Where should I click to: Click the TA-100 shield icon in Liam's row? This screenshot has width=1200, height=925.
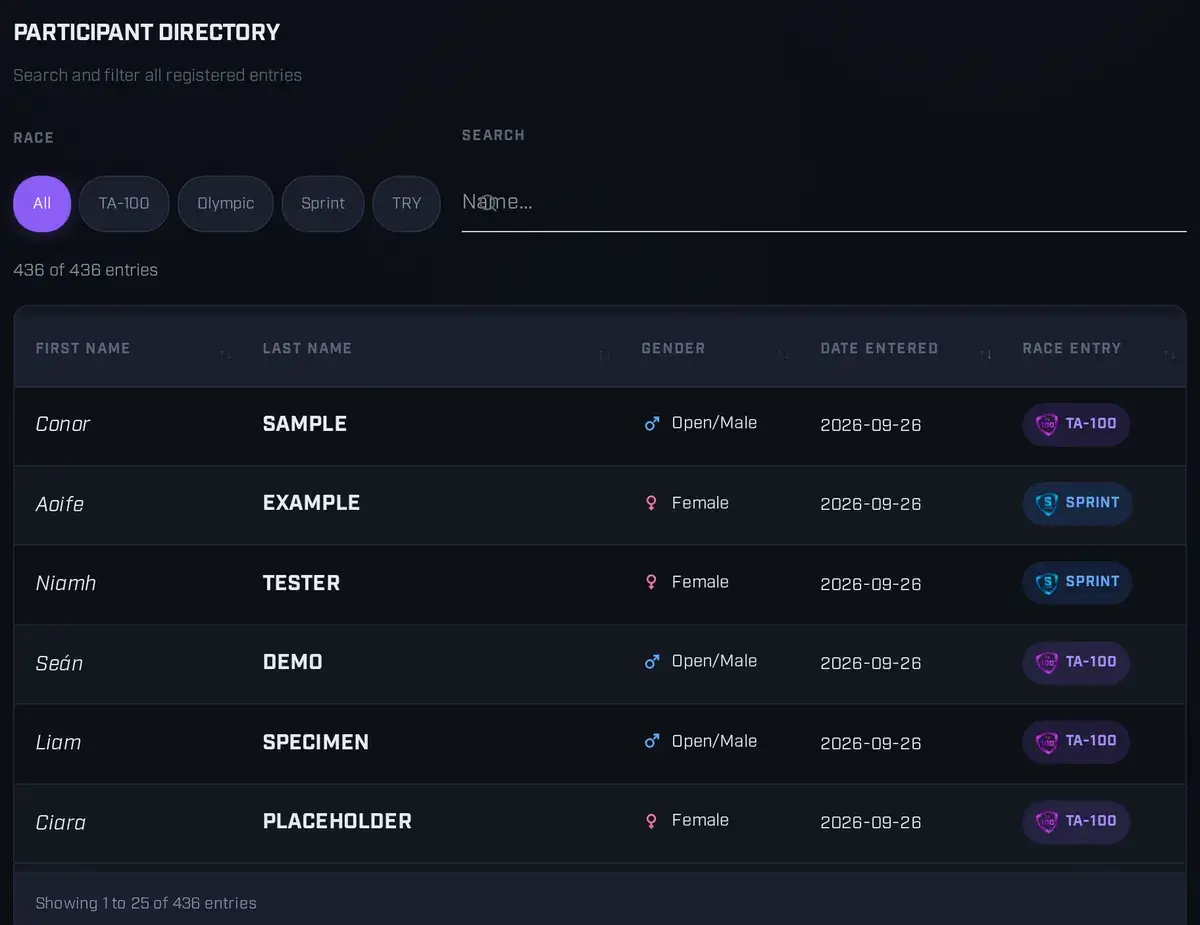[1046, 741]
